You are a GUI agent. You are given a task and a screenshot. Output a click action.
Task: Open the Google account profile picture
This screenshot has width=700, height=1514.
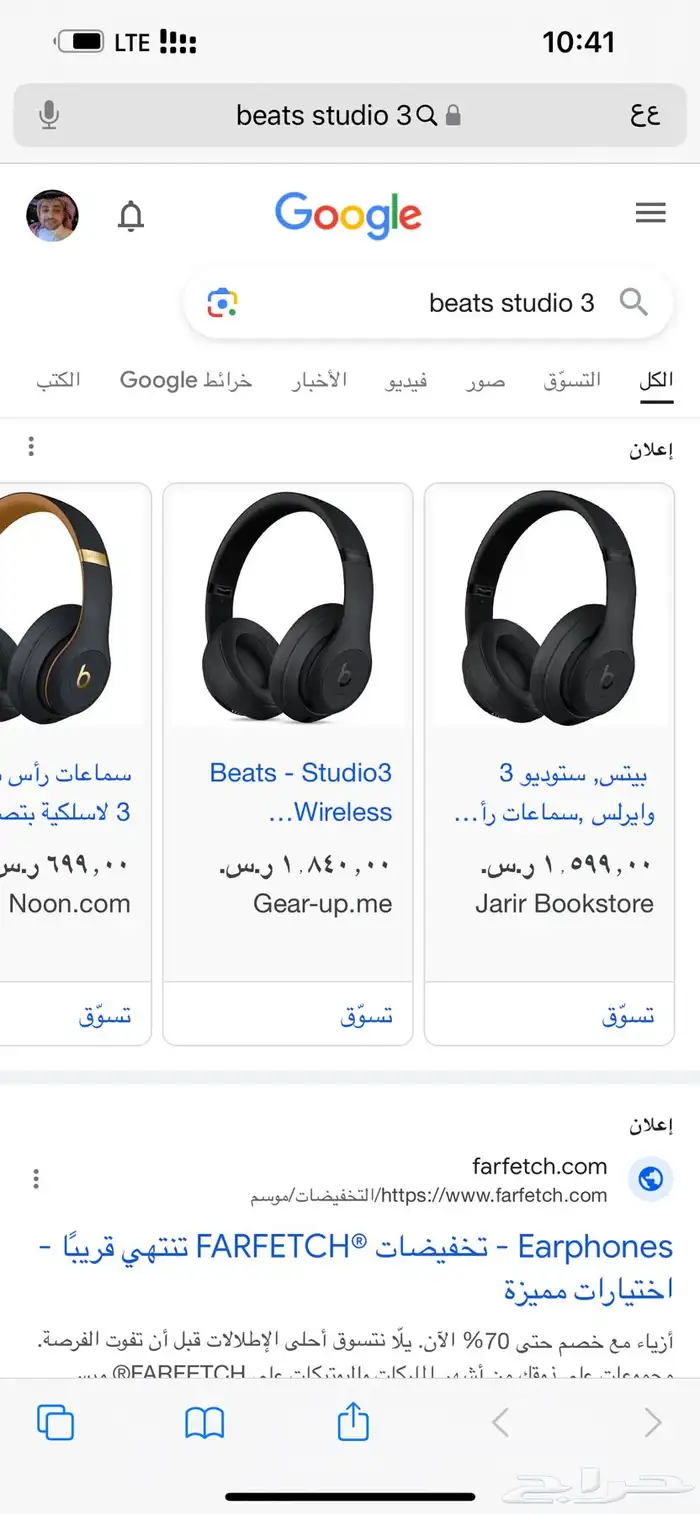click(53, 216)
